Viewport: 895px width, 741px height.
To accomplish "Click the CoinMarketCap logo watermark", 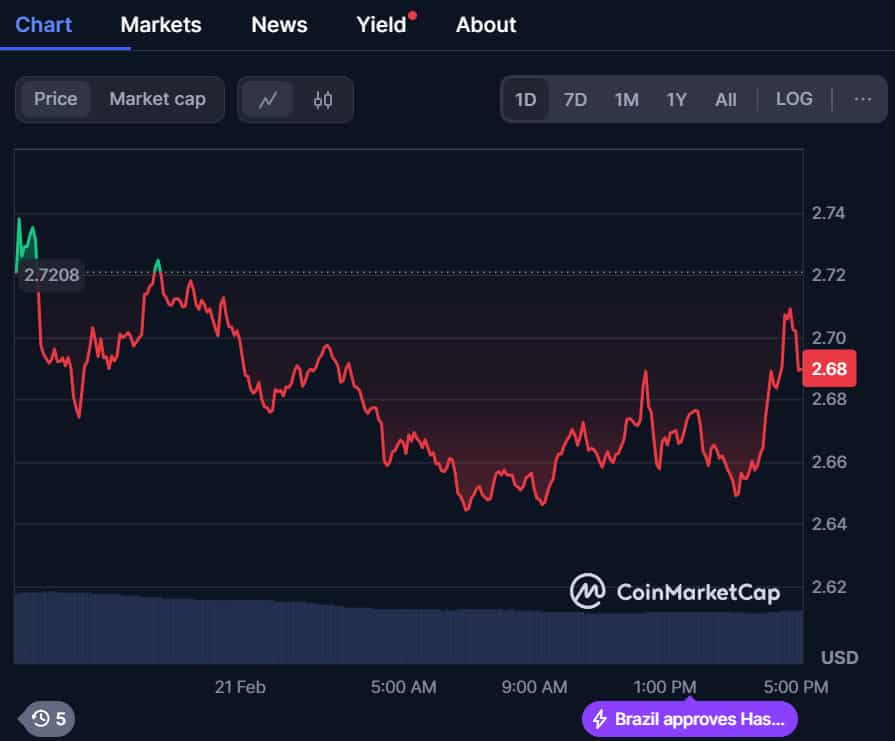I will coord(674,592).
